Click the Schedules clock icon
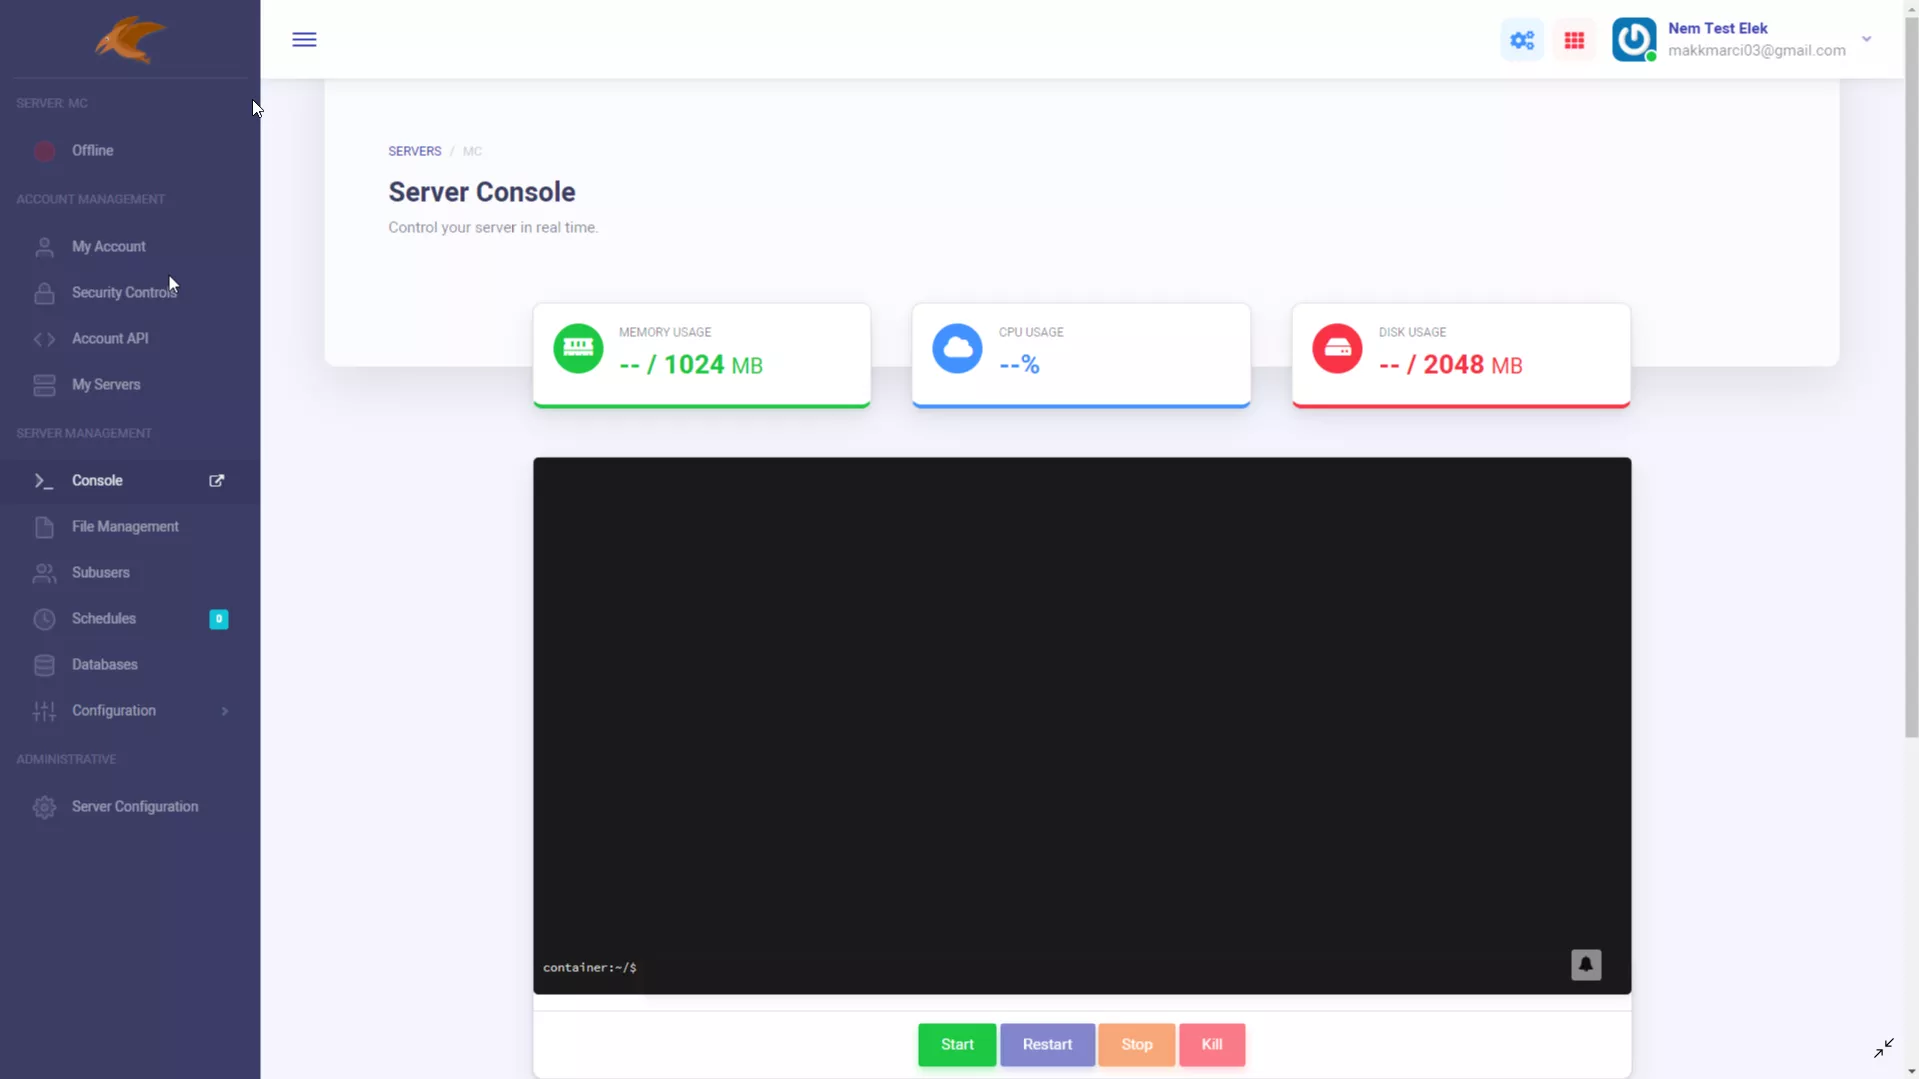This screenshot has height=1079, width=1919. 44,619
